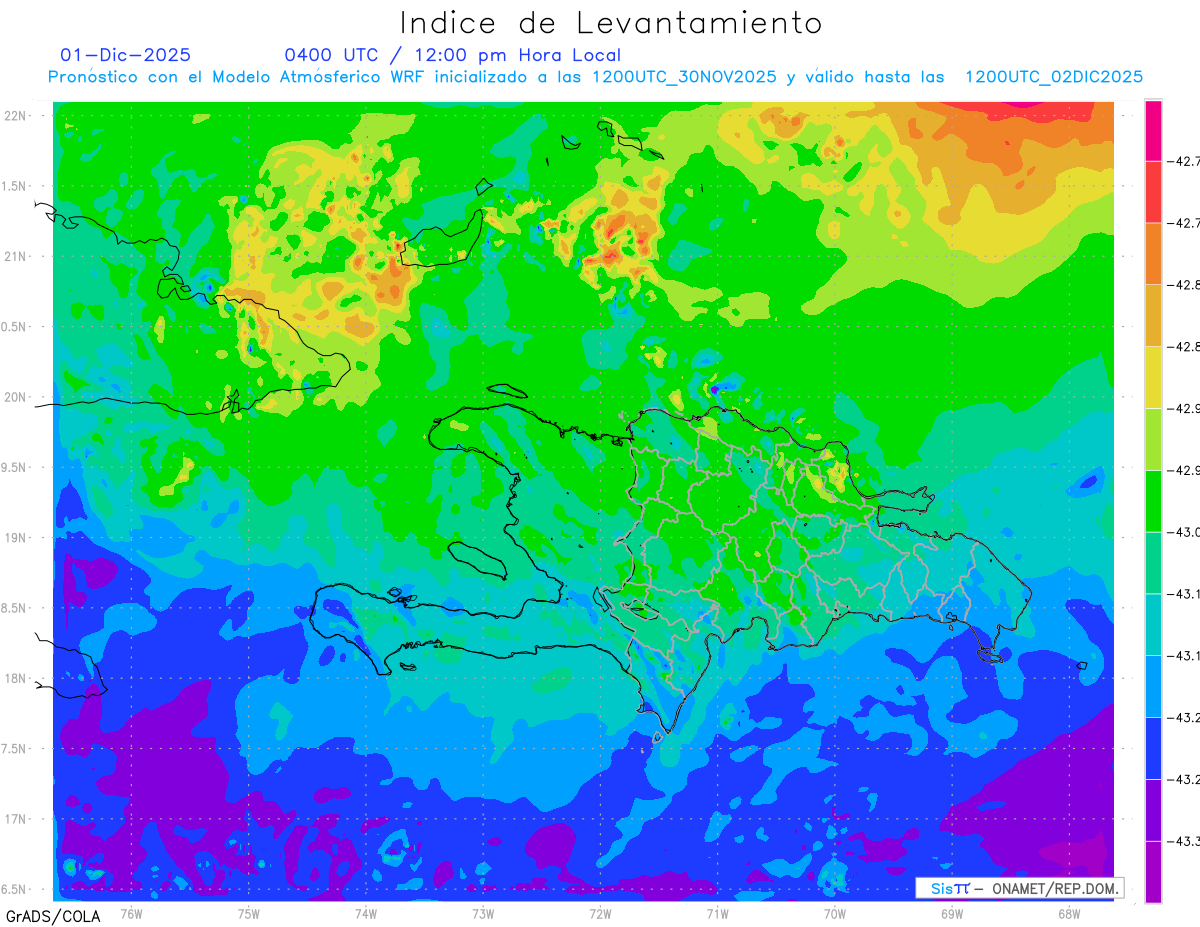
Task: Pick the bright green legend swatch
Action: (1153, 501)
